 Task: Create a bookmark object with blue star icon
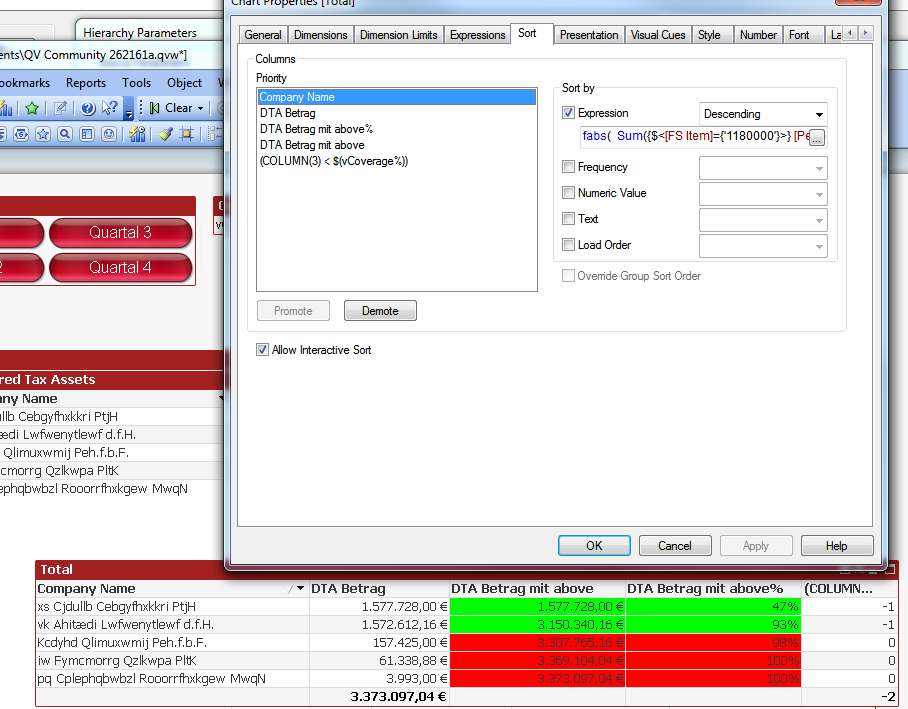[43, 134]
